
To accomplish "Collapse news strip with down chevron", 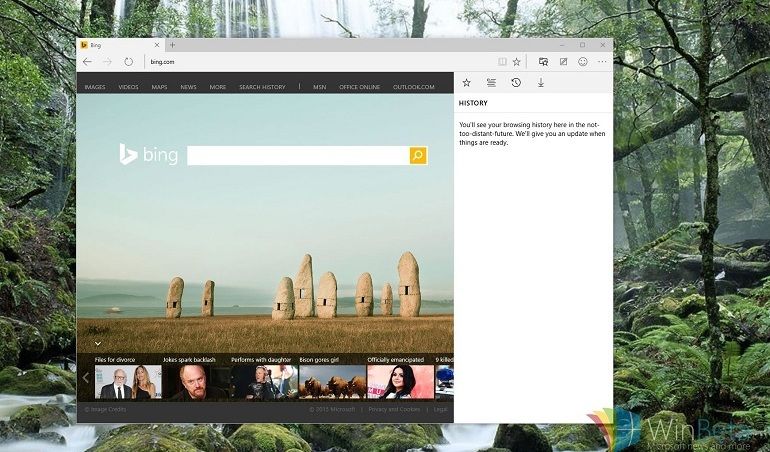I will pos(98,343).
